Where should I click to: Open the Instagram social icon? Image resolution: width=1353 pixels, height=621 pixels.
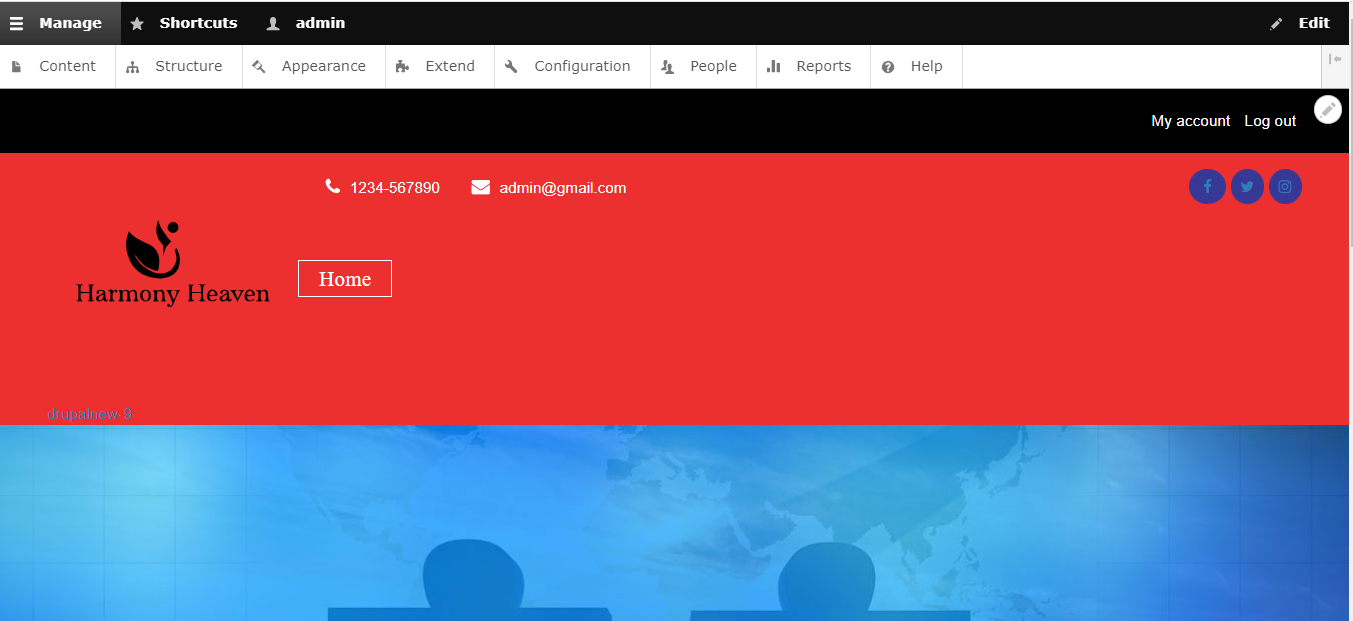[x=1285, y=186]
